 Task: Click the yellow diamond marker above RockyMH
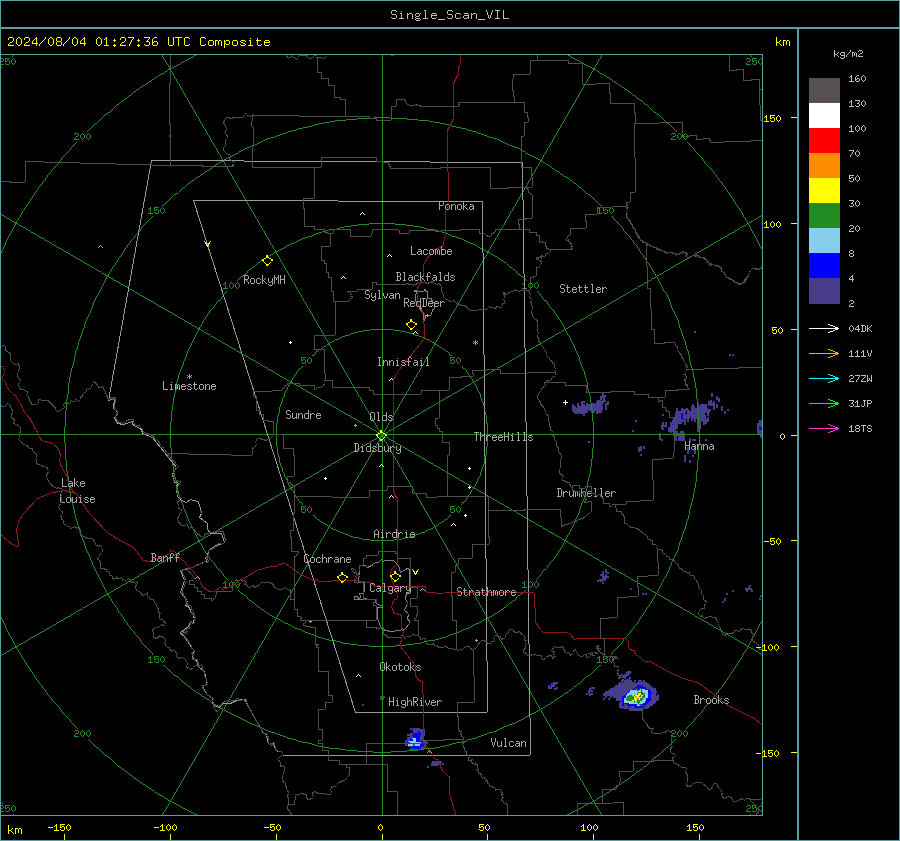(x=267, y=261)
